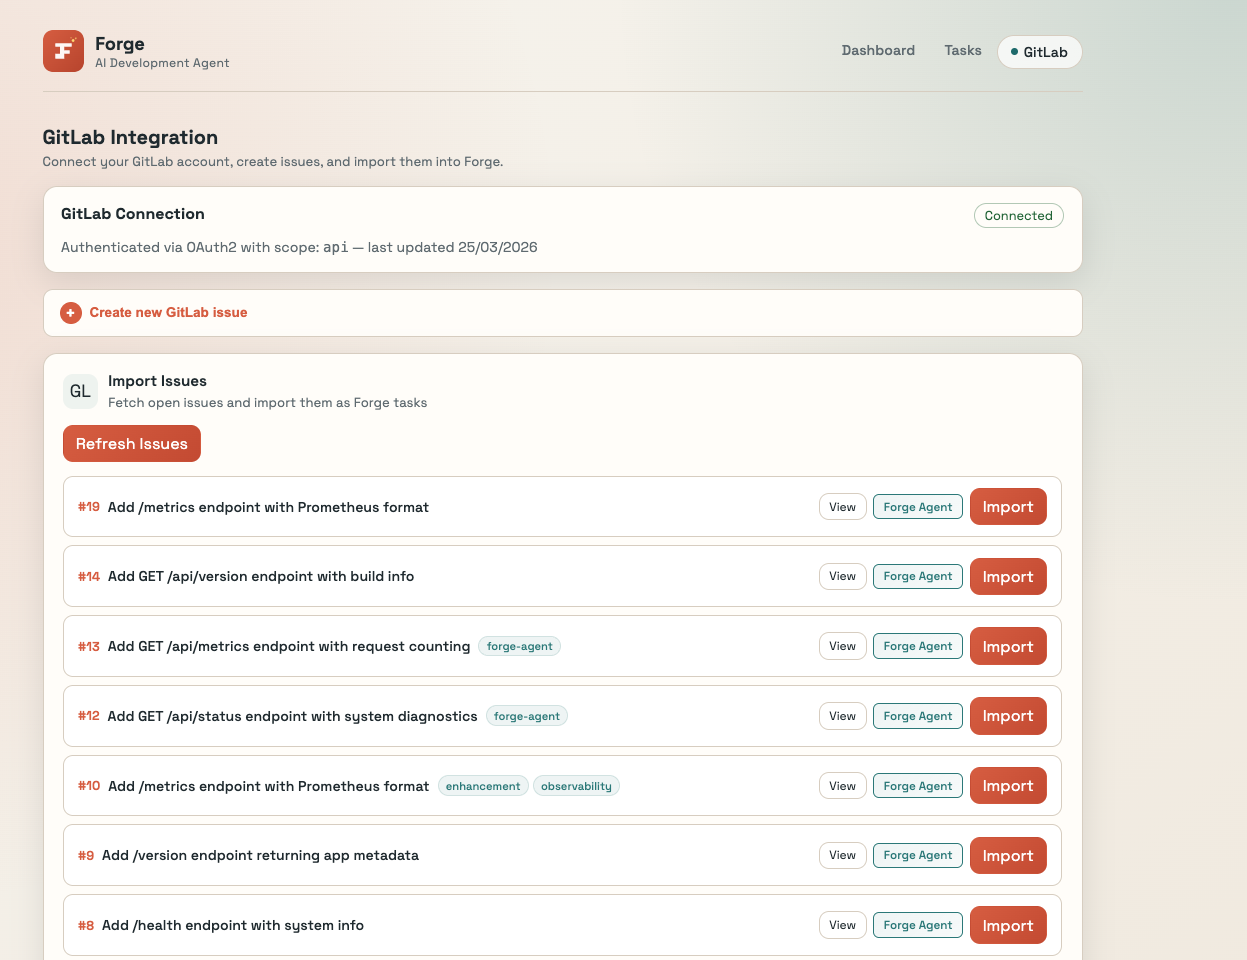Click the Connected status badge
This screenshot has height=960, width=1247.
coord(1018,216)
